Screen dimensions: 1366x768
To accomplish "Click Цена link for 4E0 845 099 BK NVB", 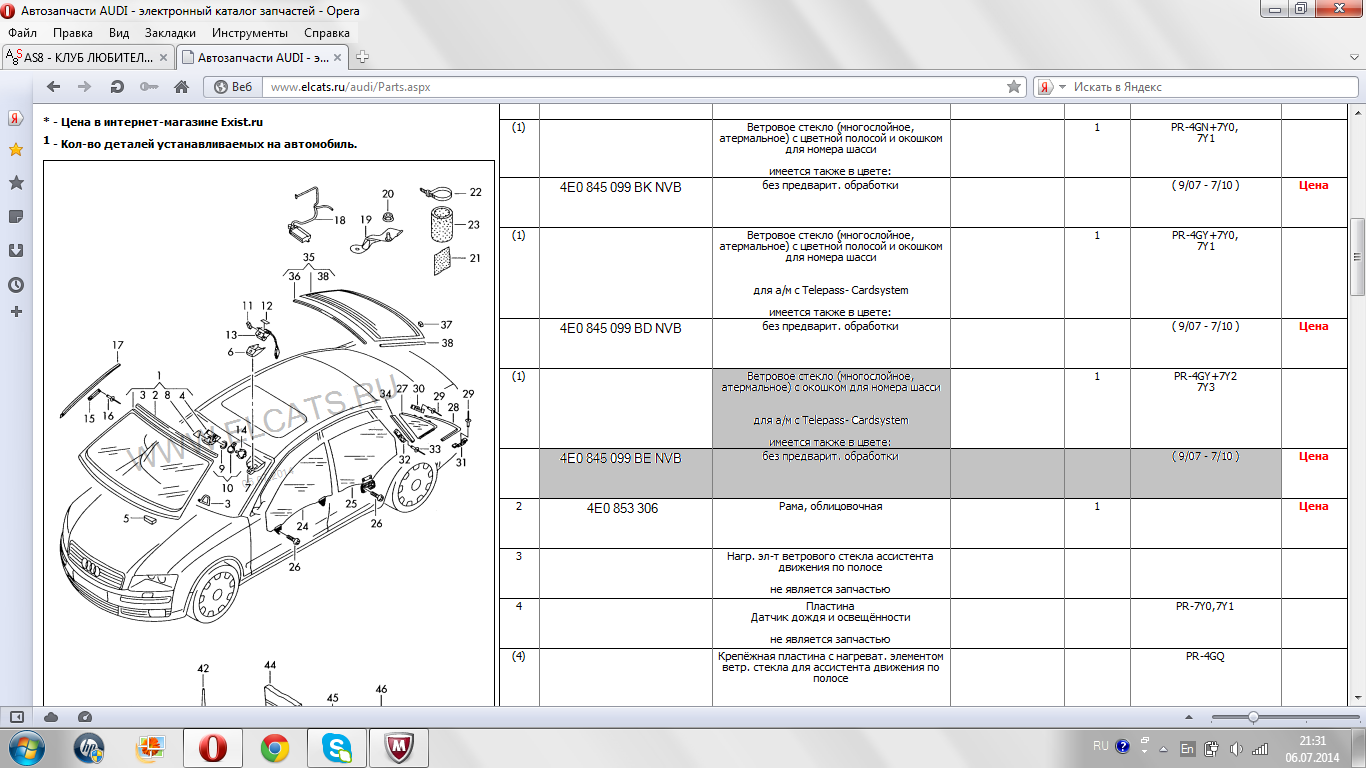I will (1313, 186).
